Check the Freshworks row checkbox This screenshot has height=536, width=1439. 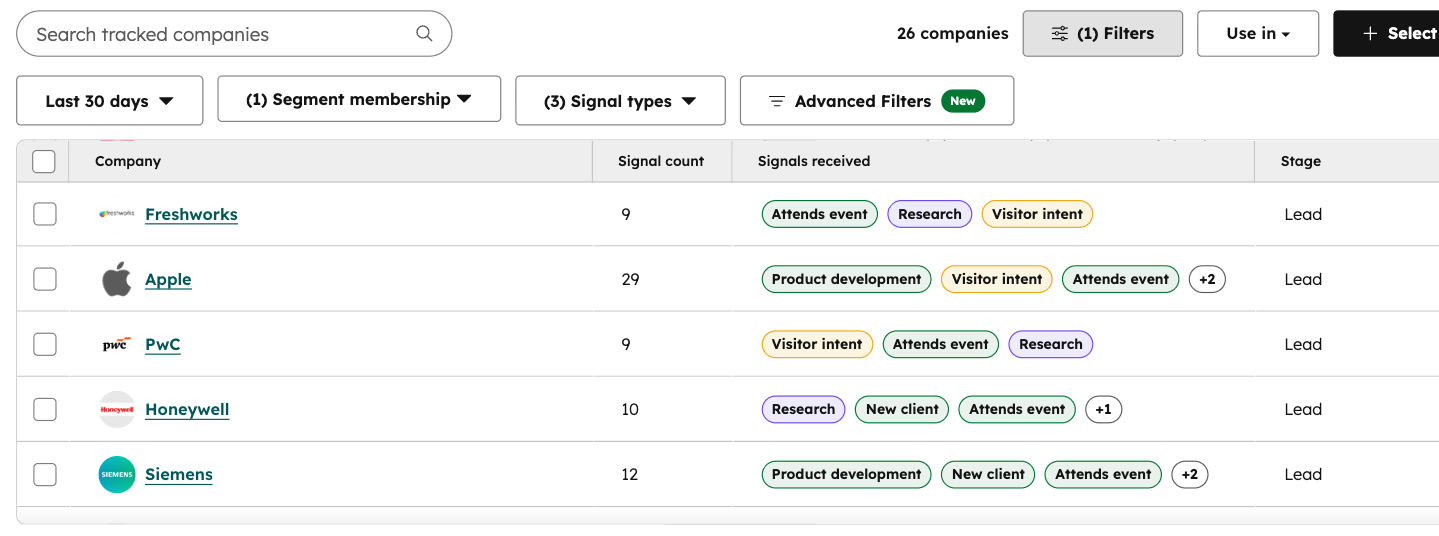(45, 214)
